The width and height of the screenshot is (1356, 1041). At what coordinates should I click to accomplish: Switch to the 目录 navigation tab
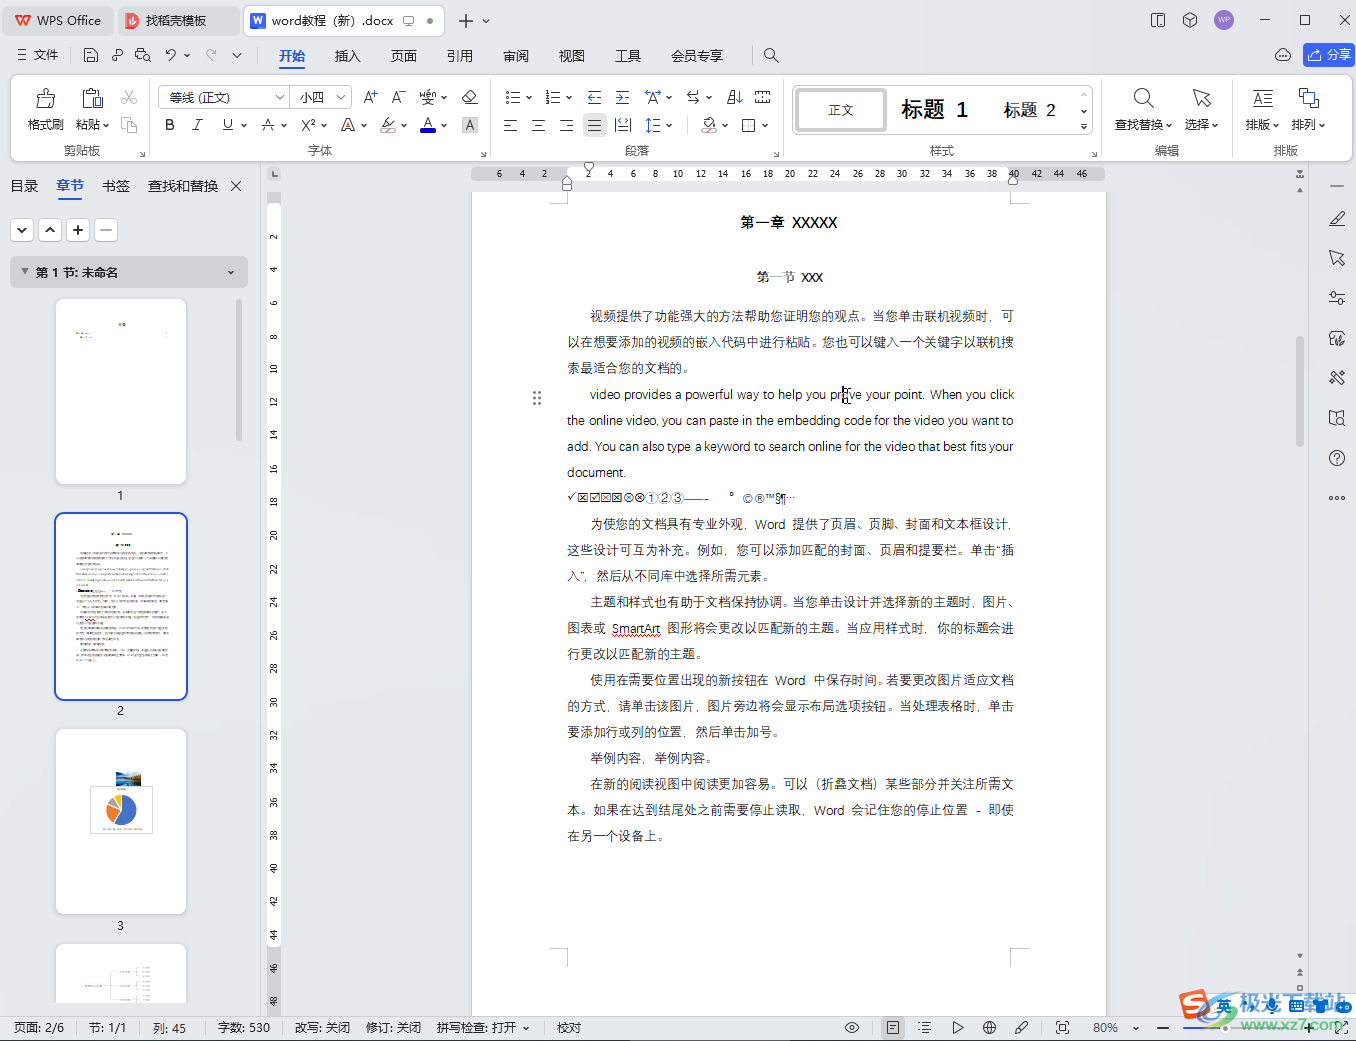24,186
